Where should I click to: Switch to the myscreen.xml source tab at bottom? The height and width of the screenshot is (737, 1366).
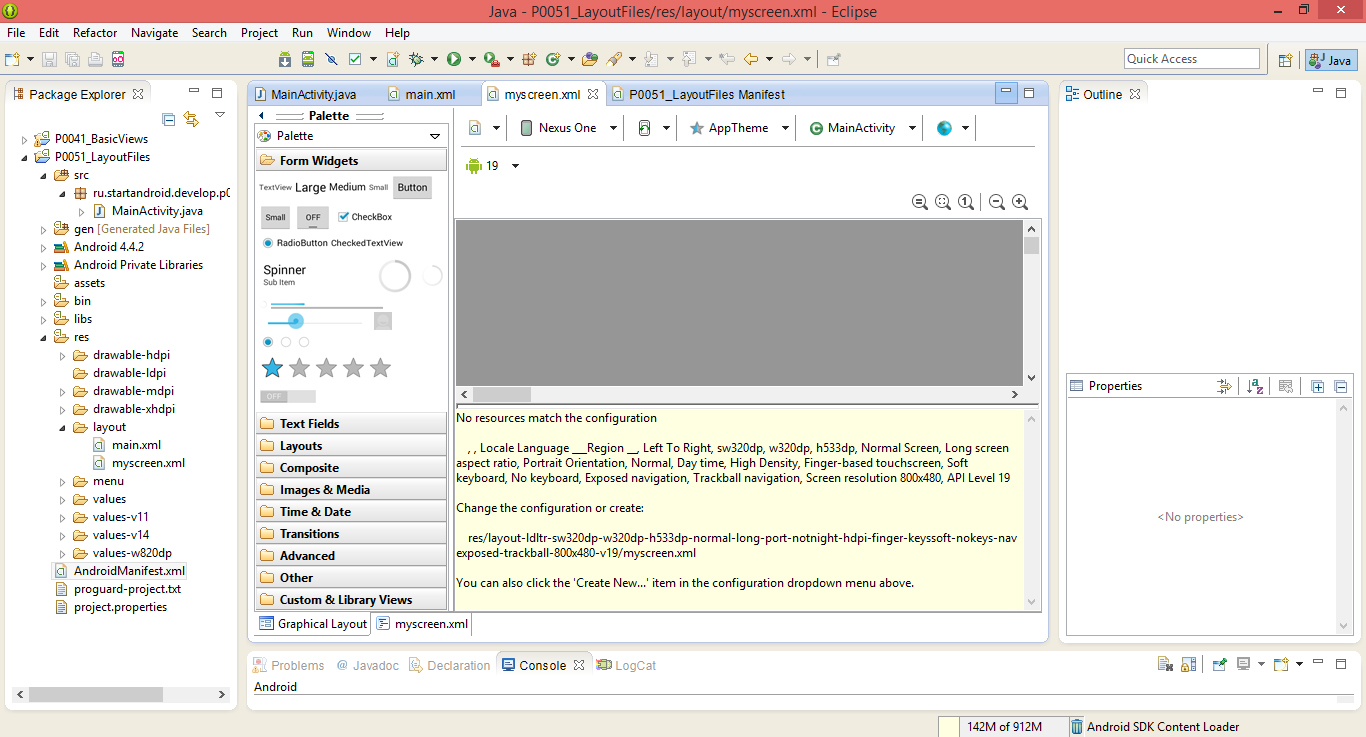pyautogui.click(x=422, y=624)
